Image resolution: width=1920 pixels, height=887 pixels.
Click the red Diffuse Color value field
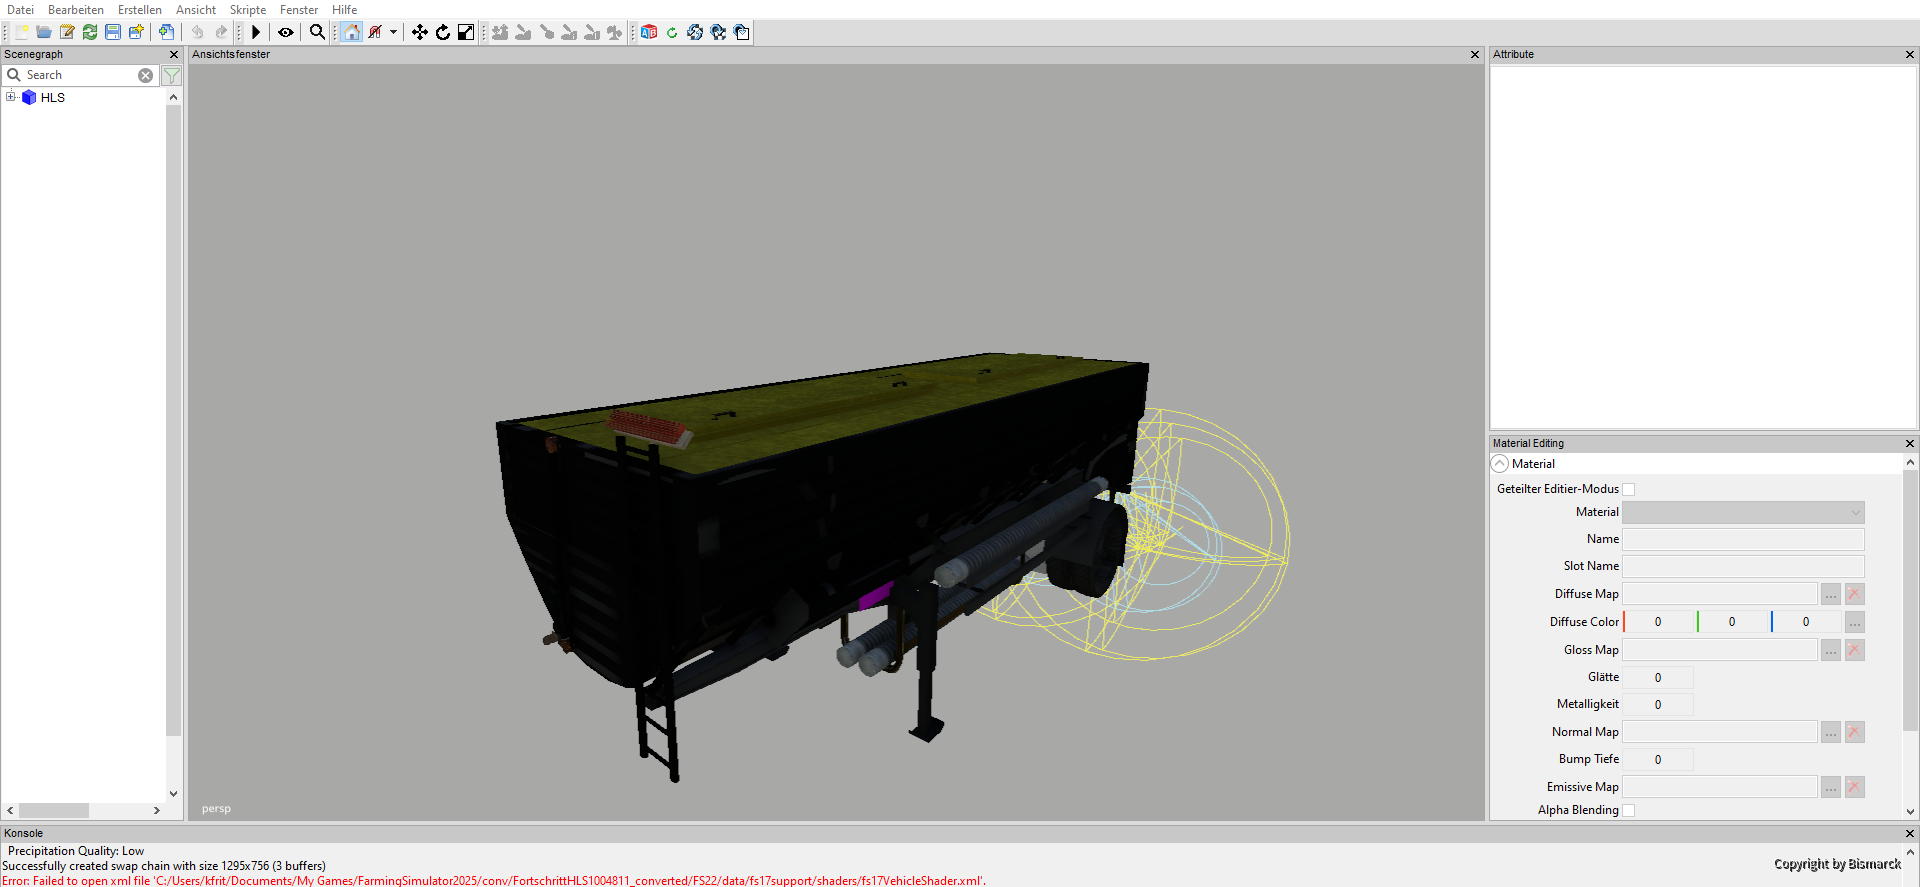[x=1658, y=622]
